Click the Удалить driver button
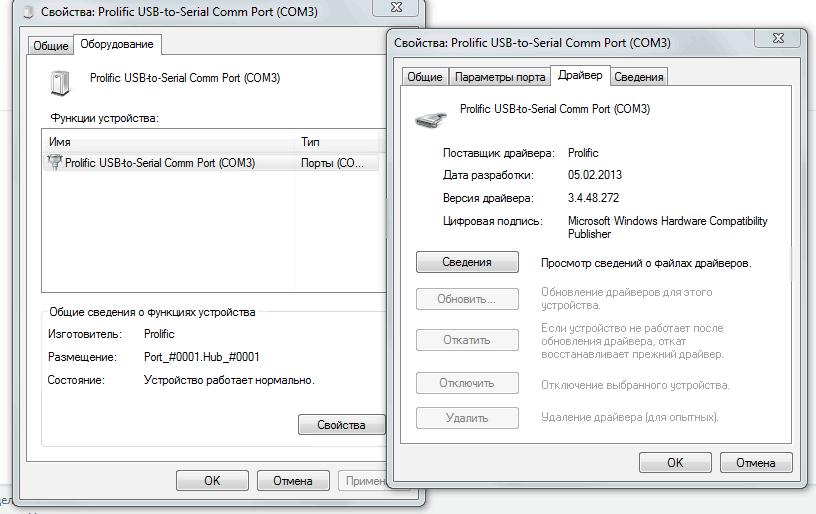Screen dimensions: 816x514 (467, 418)
